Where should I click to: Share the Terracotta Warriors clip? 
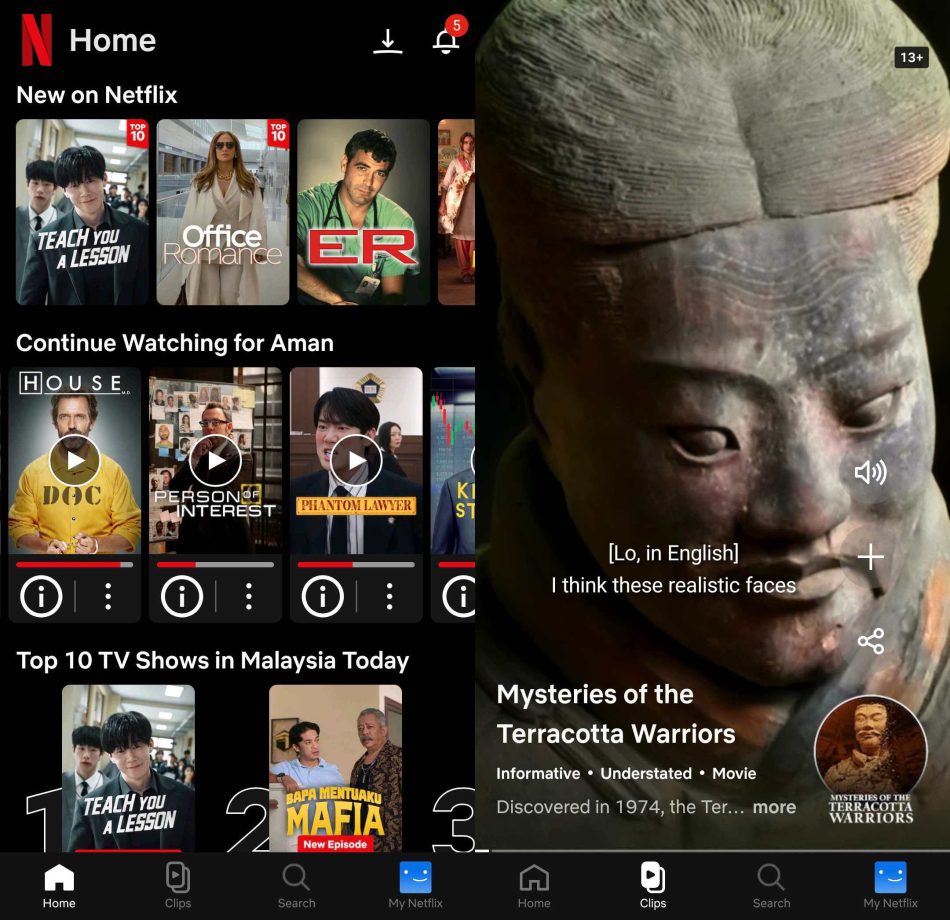click(x=871, y=641)
